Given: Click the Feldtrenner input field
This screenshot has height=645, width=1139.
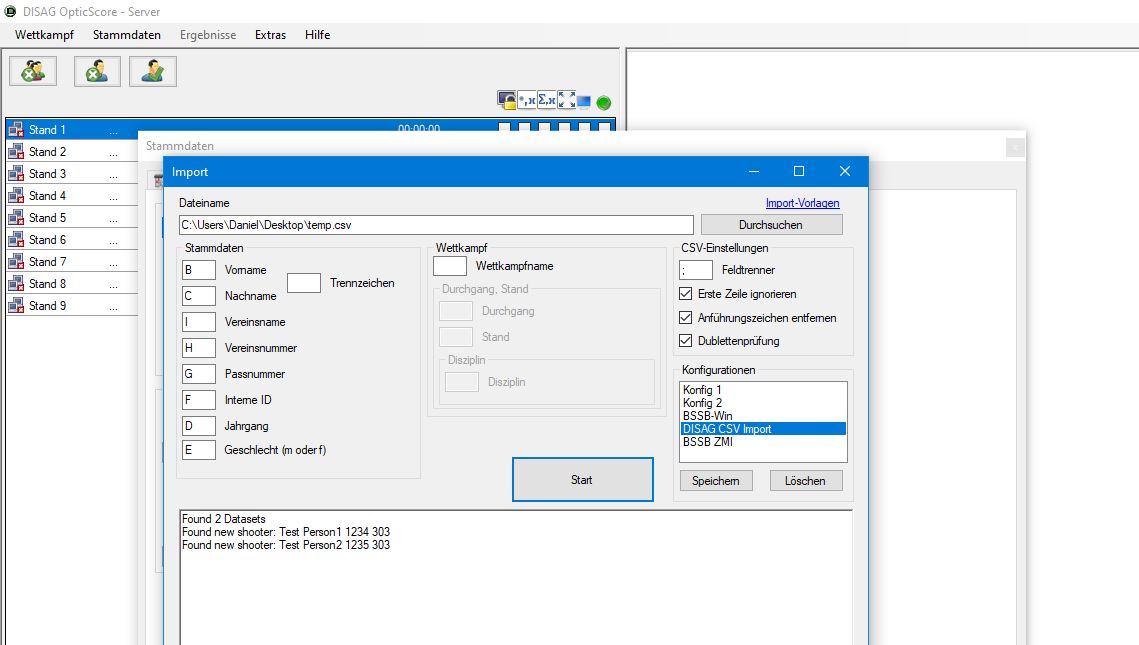Looking at the screenshot, I should pos(696,270).
